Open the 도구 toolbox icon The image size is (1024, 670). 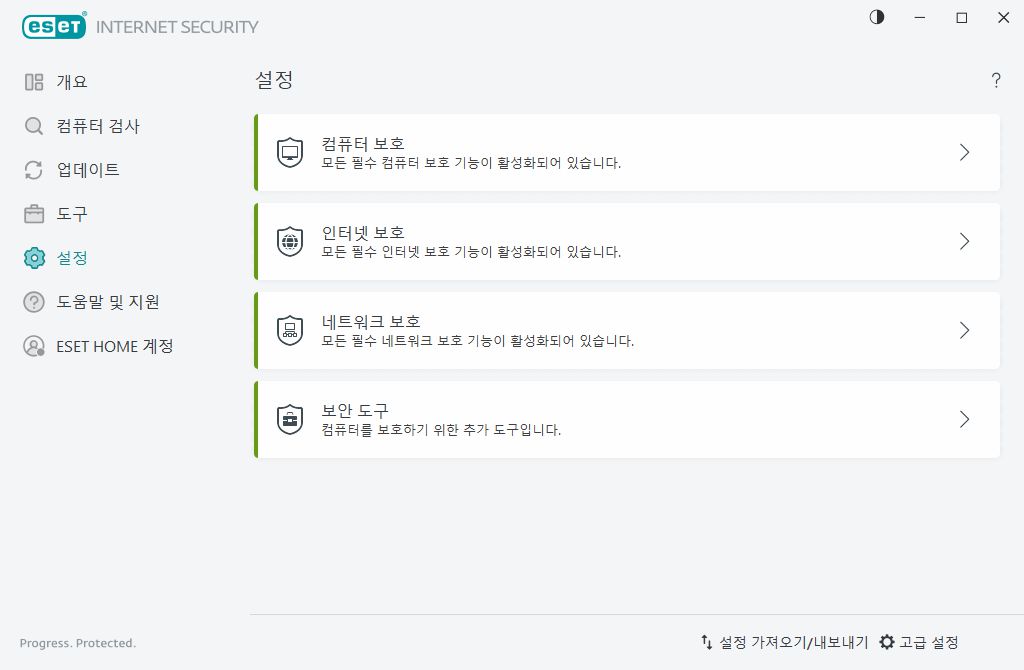tap(33, 214)
